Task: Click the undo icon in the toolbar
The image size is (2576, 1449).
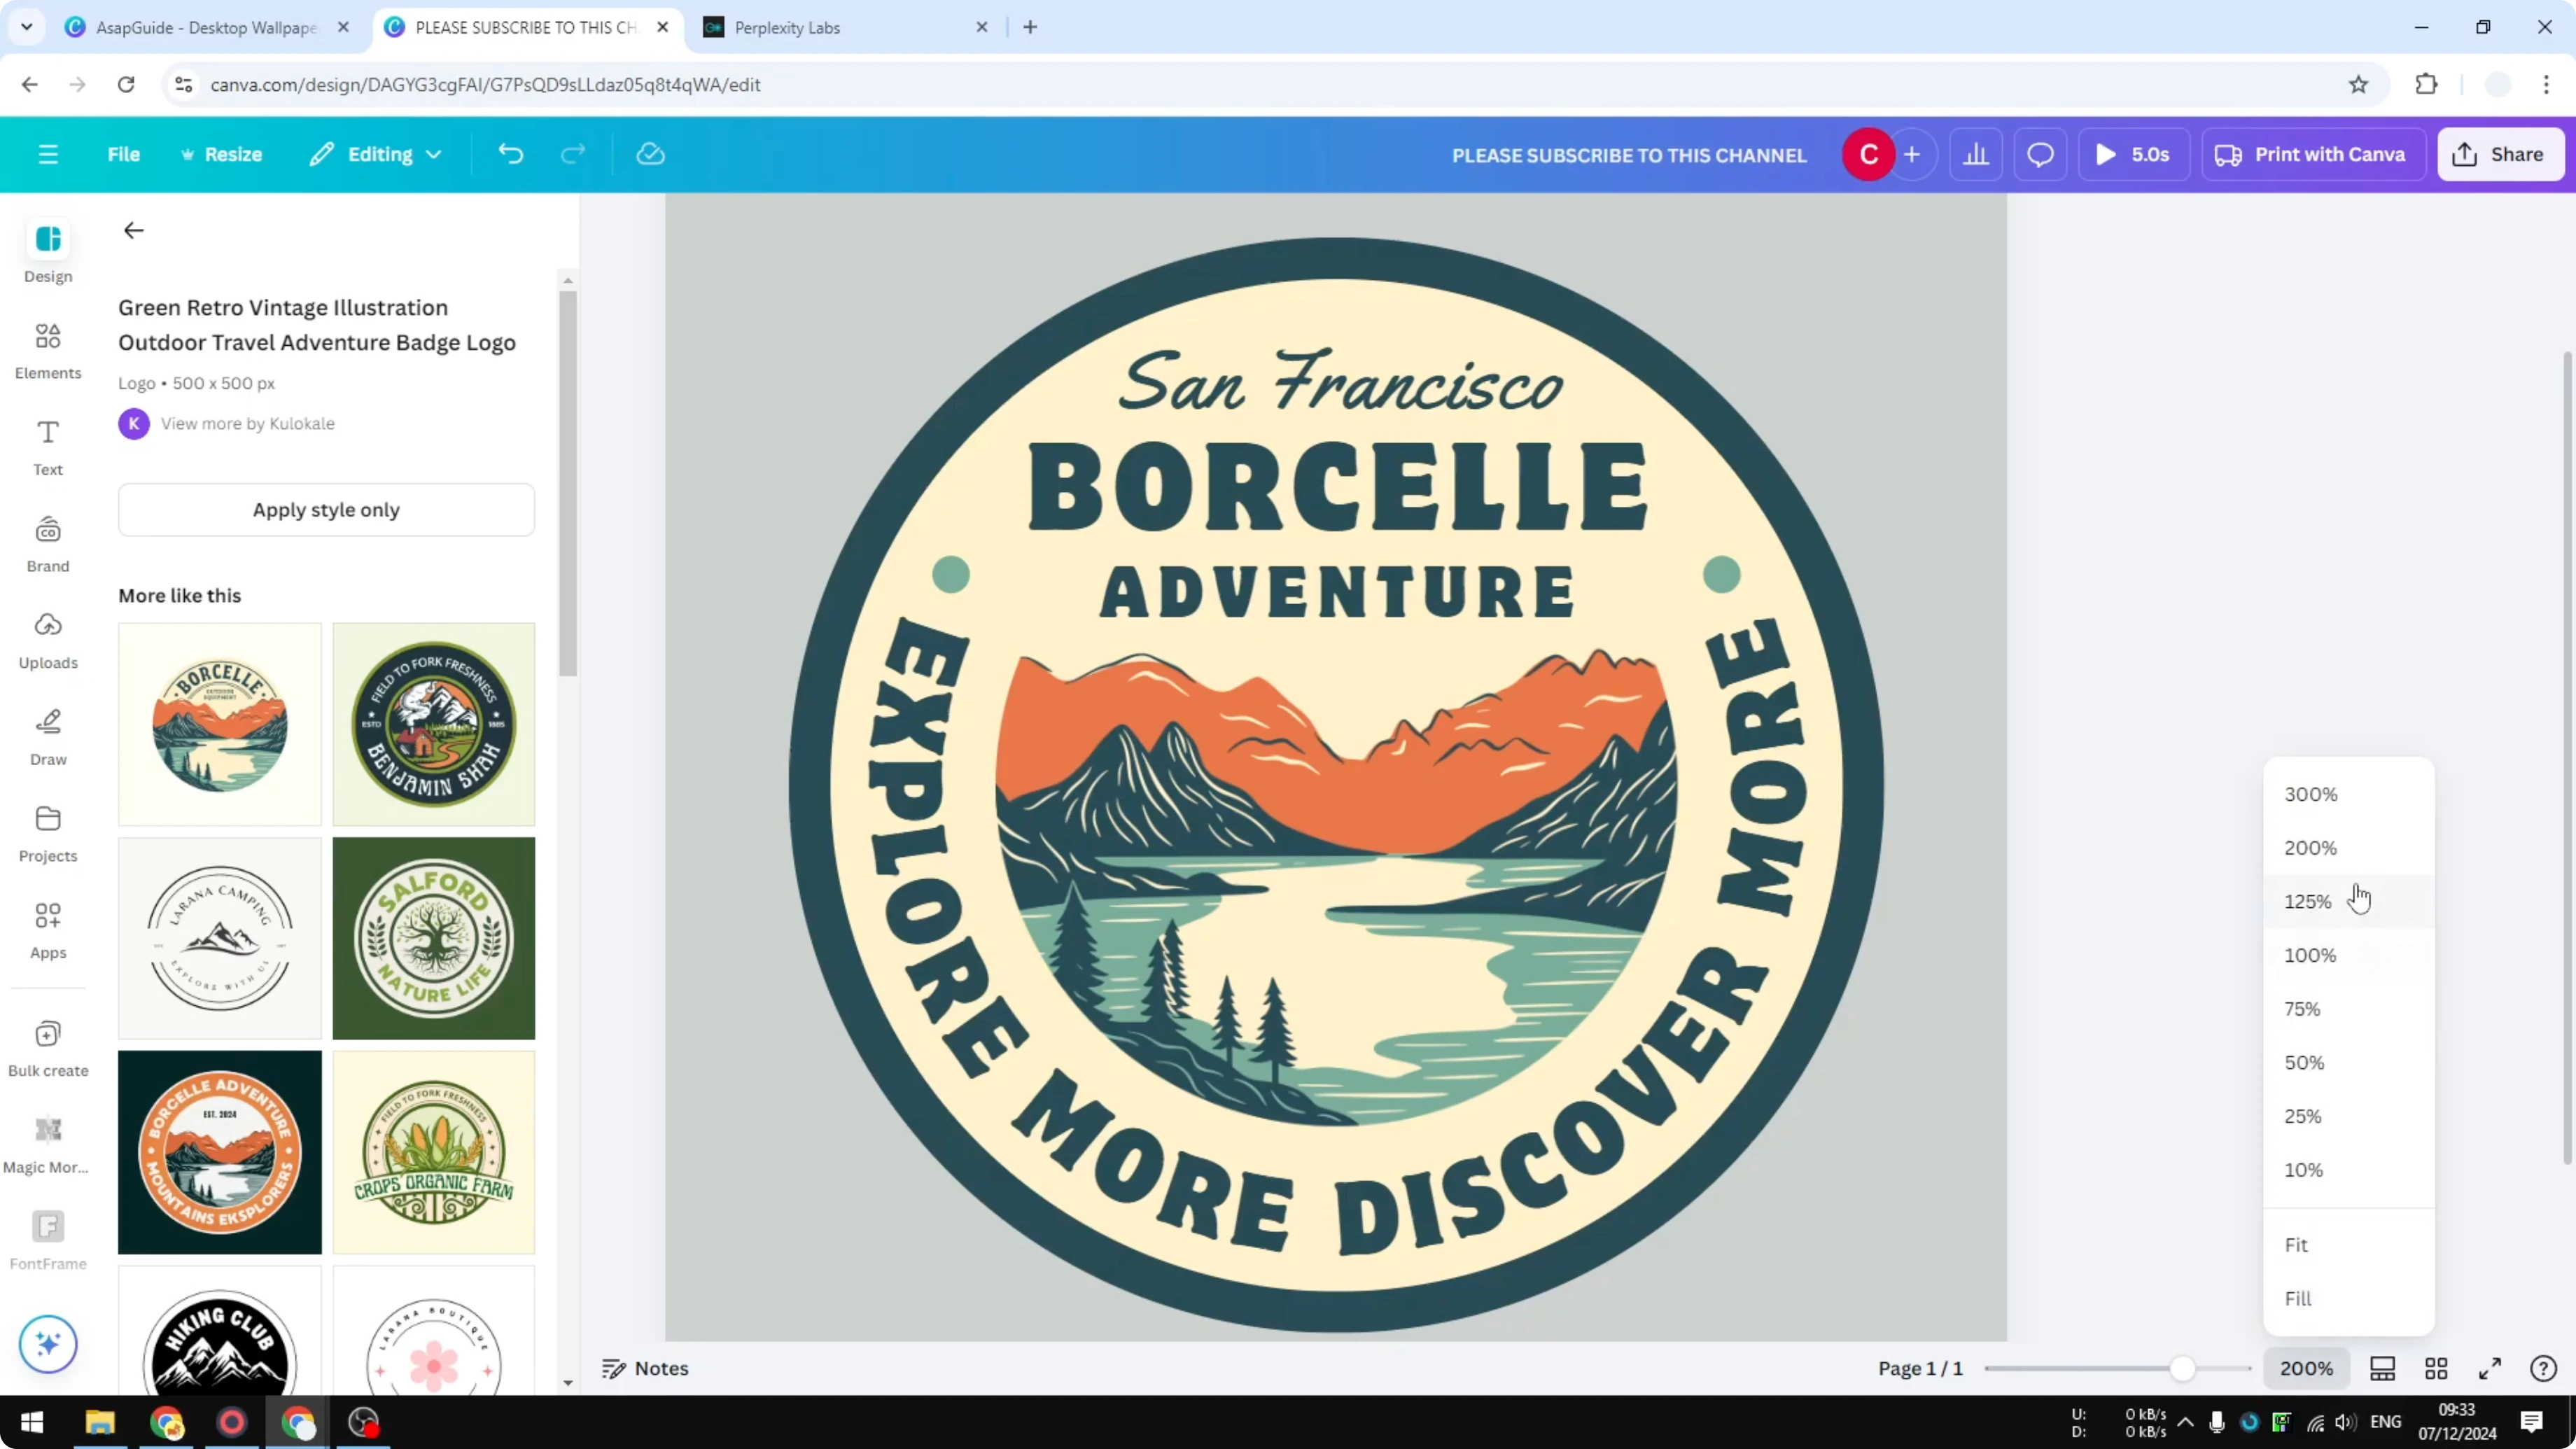Action: point(510,154)
